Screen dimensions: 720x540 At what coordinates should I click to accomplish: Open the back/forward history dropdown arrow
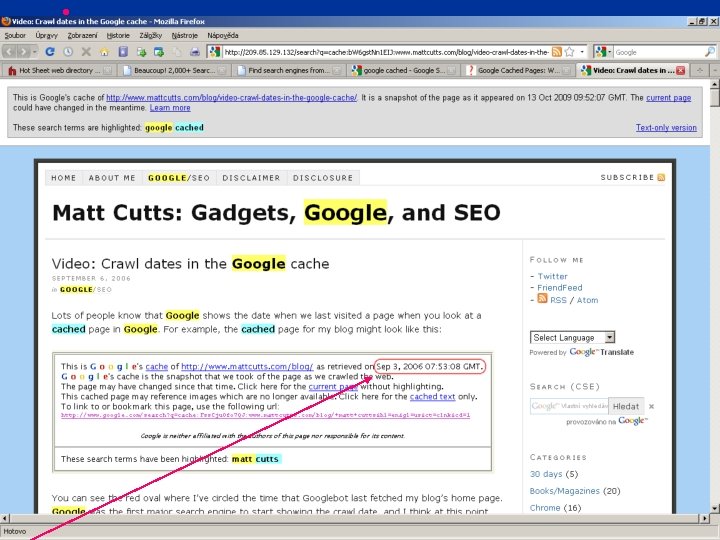(x=35, y=52)
